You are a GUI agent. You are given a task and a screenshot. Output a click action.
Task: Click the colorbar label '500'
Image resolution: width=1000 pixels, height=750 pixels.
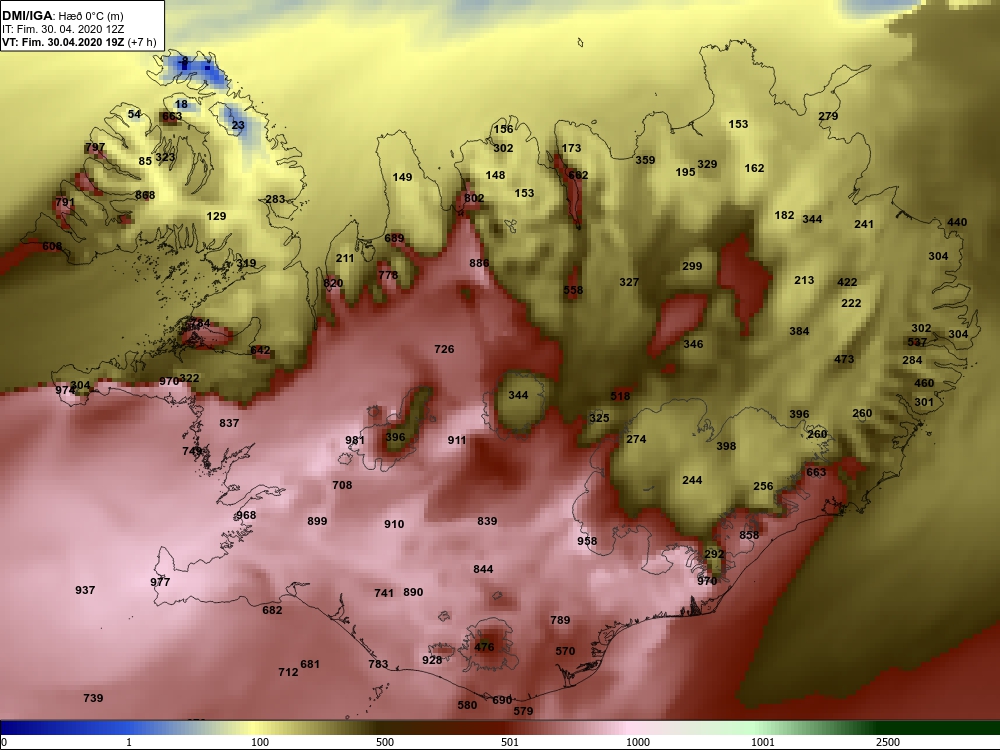tap(385, 742)
